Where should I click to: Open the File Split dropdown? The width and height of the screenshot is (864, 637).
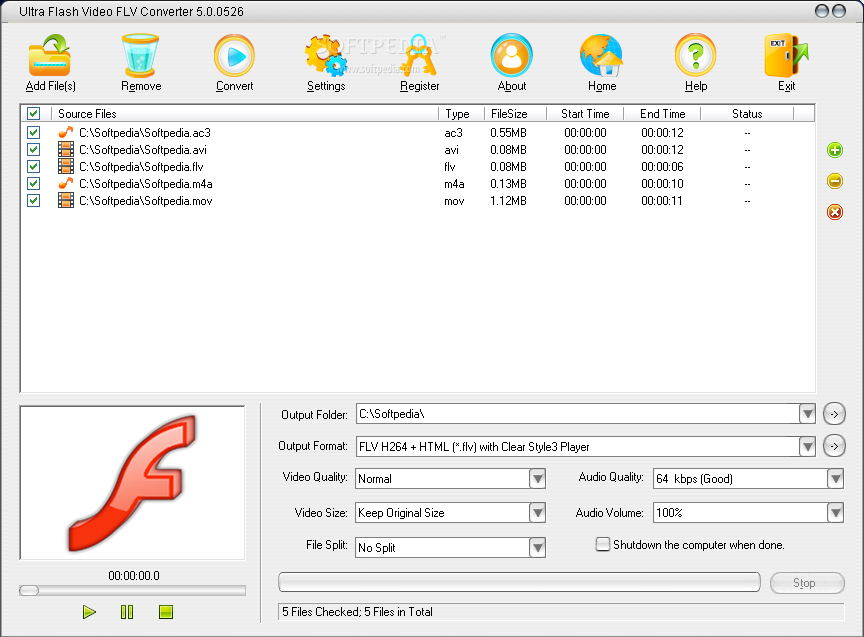pyautogui.click(x=537, y=548)
